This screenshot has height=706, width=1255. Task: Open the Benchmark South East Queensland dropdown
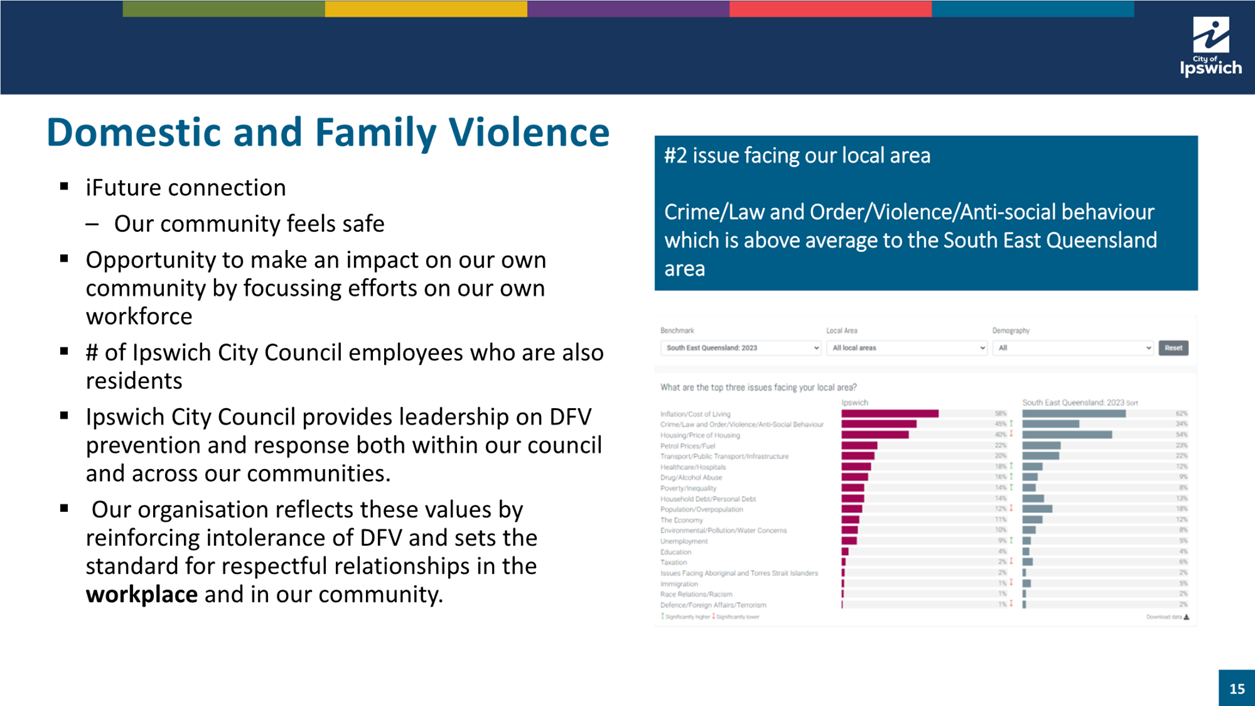click(740, 348)
